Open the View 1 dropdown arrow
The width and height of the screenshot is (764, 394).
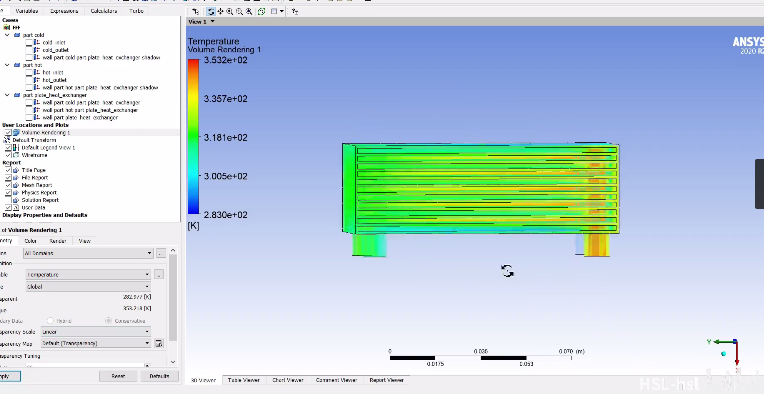click(x=212, y=21)
